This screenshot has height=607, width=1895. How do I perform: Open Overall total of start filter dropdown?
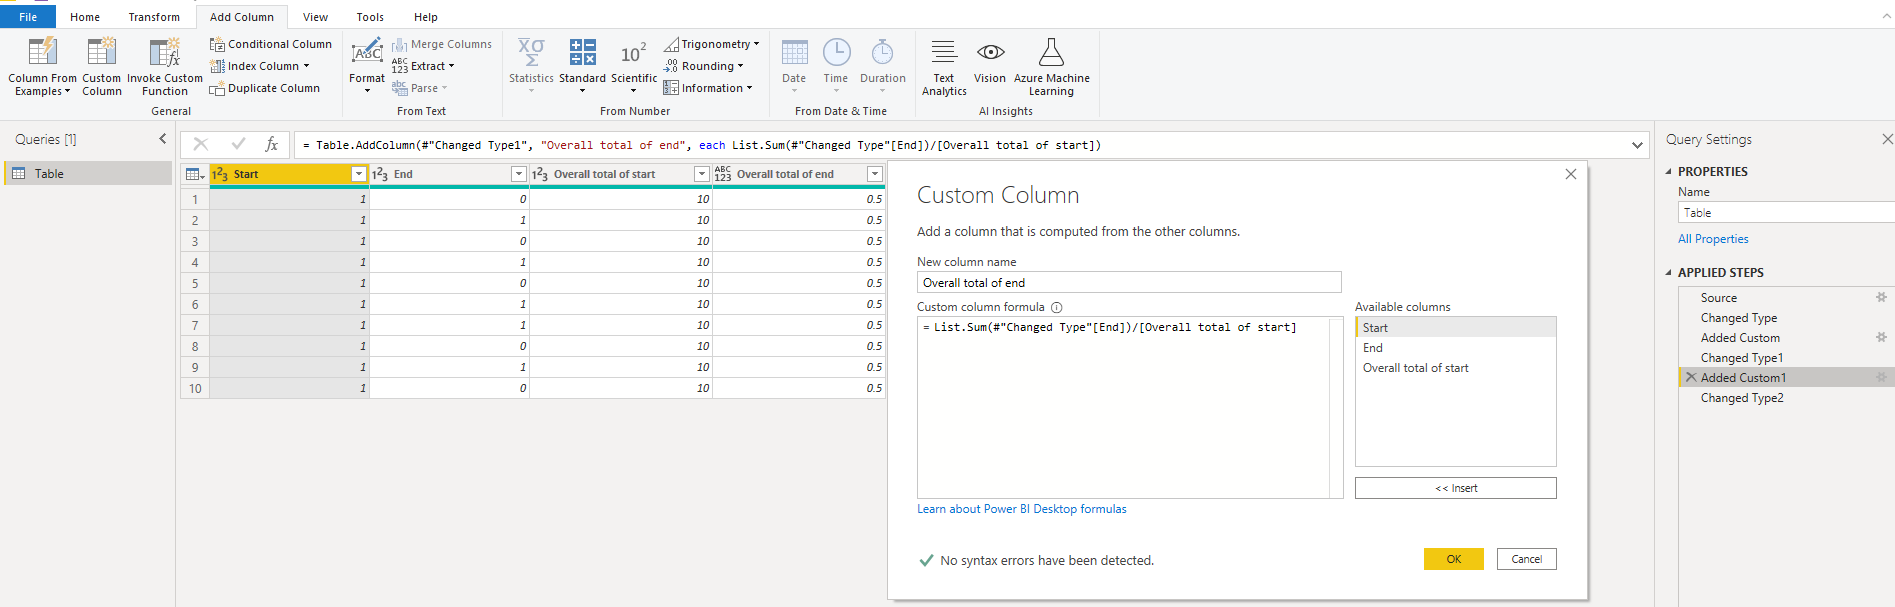click(701, 174)
